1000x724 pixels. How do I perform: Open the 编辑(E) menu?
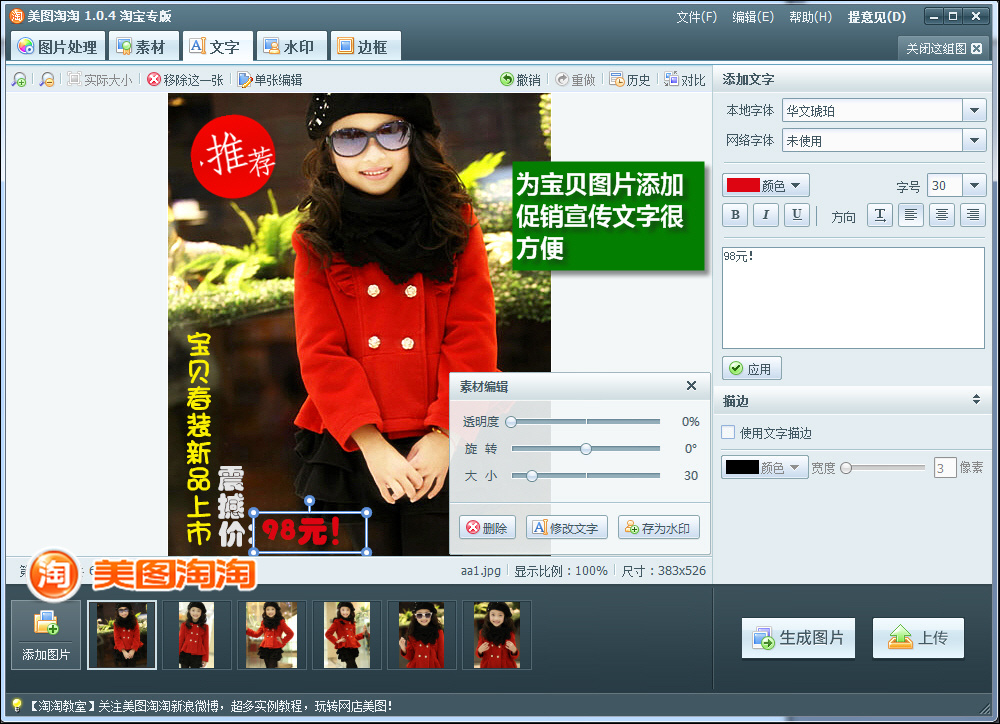tap(753, 17)
